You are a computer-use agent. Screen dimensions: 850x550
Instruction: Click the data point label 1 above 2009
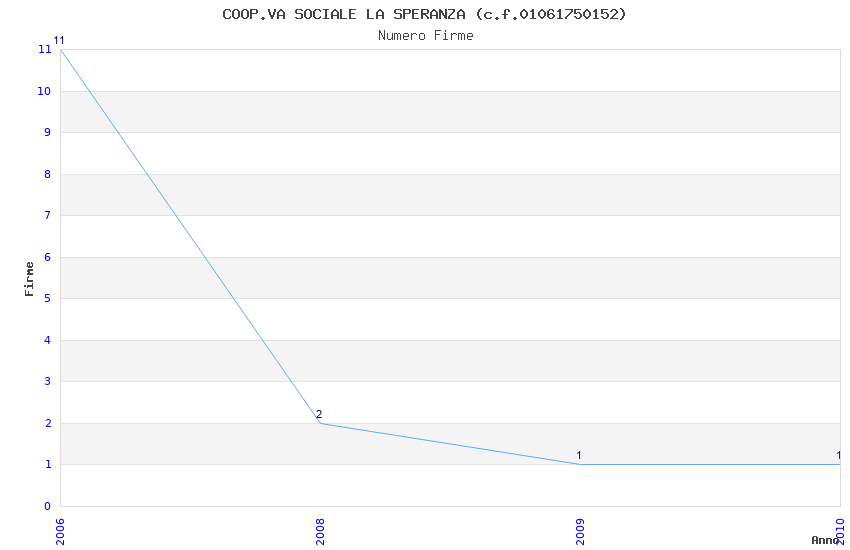coord(579,456)
